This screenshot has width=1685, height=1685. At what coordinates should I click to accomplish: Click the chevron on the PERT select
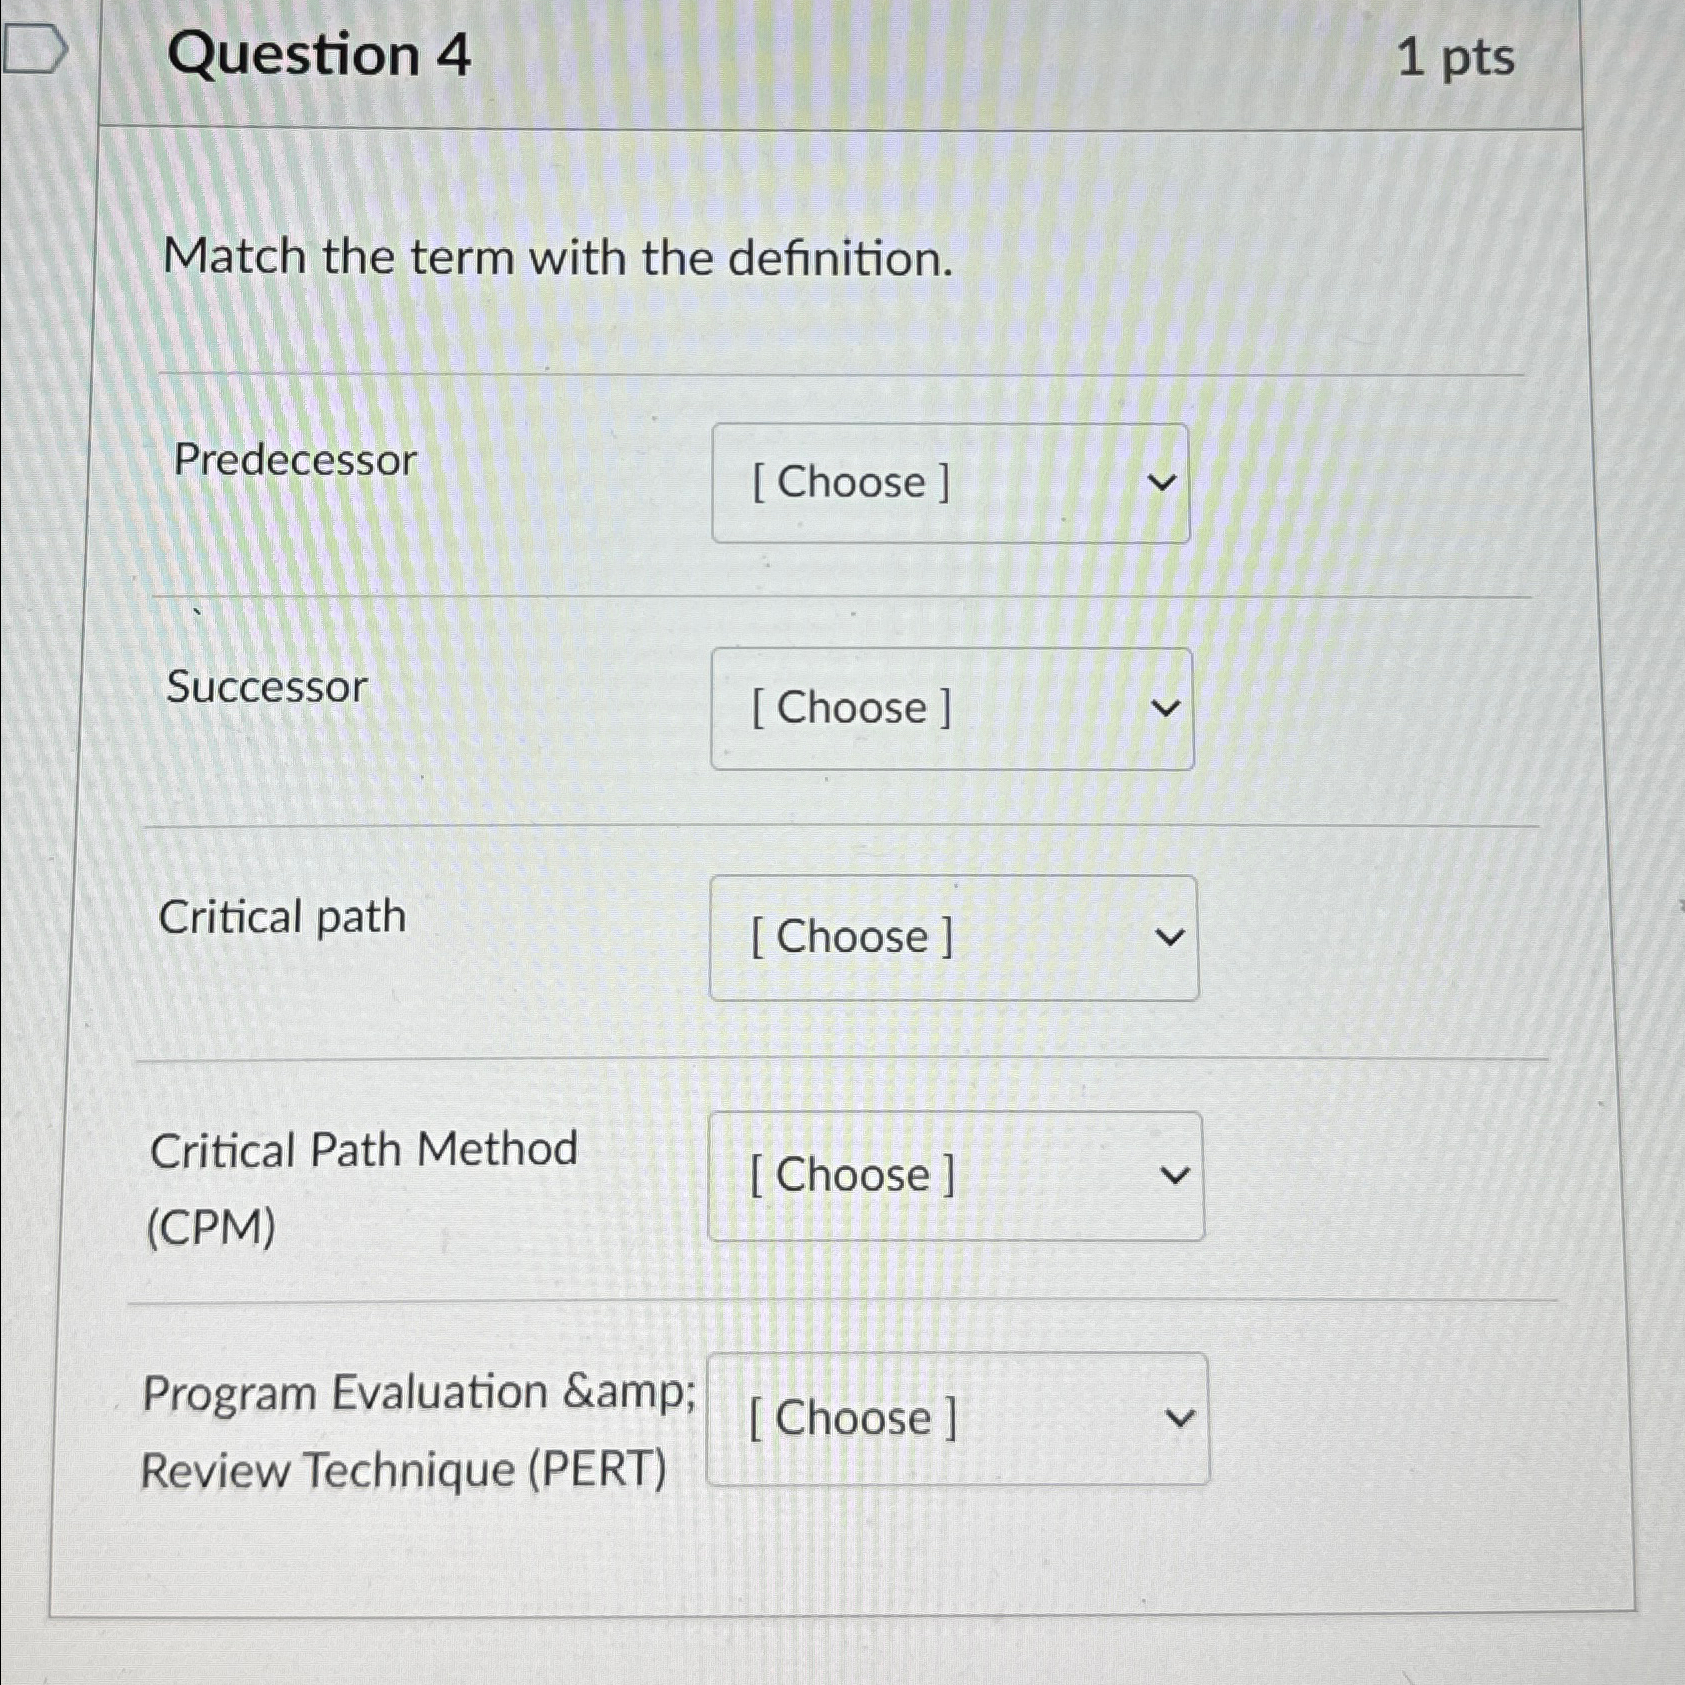tap(1181, 1418)
